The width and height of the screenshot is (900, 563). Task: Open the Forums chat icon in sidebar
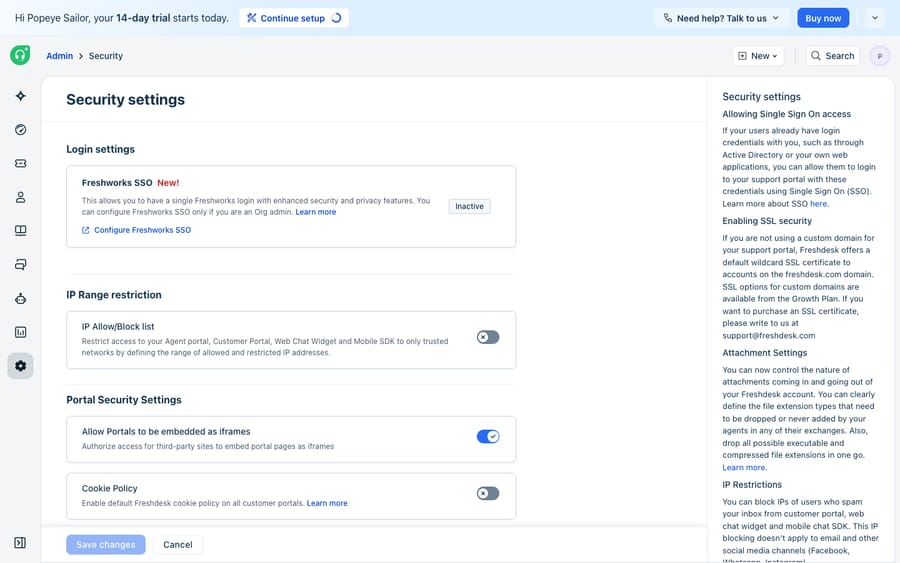click(x=21, y=265)
